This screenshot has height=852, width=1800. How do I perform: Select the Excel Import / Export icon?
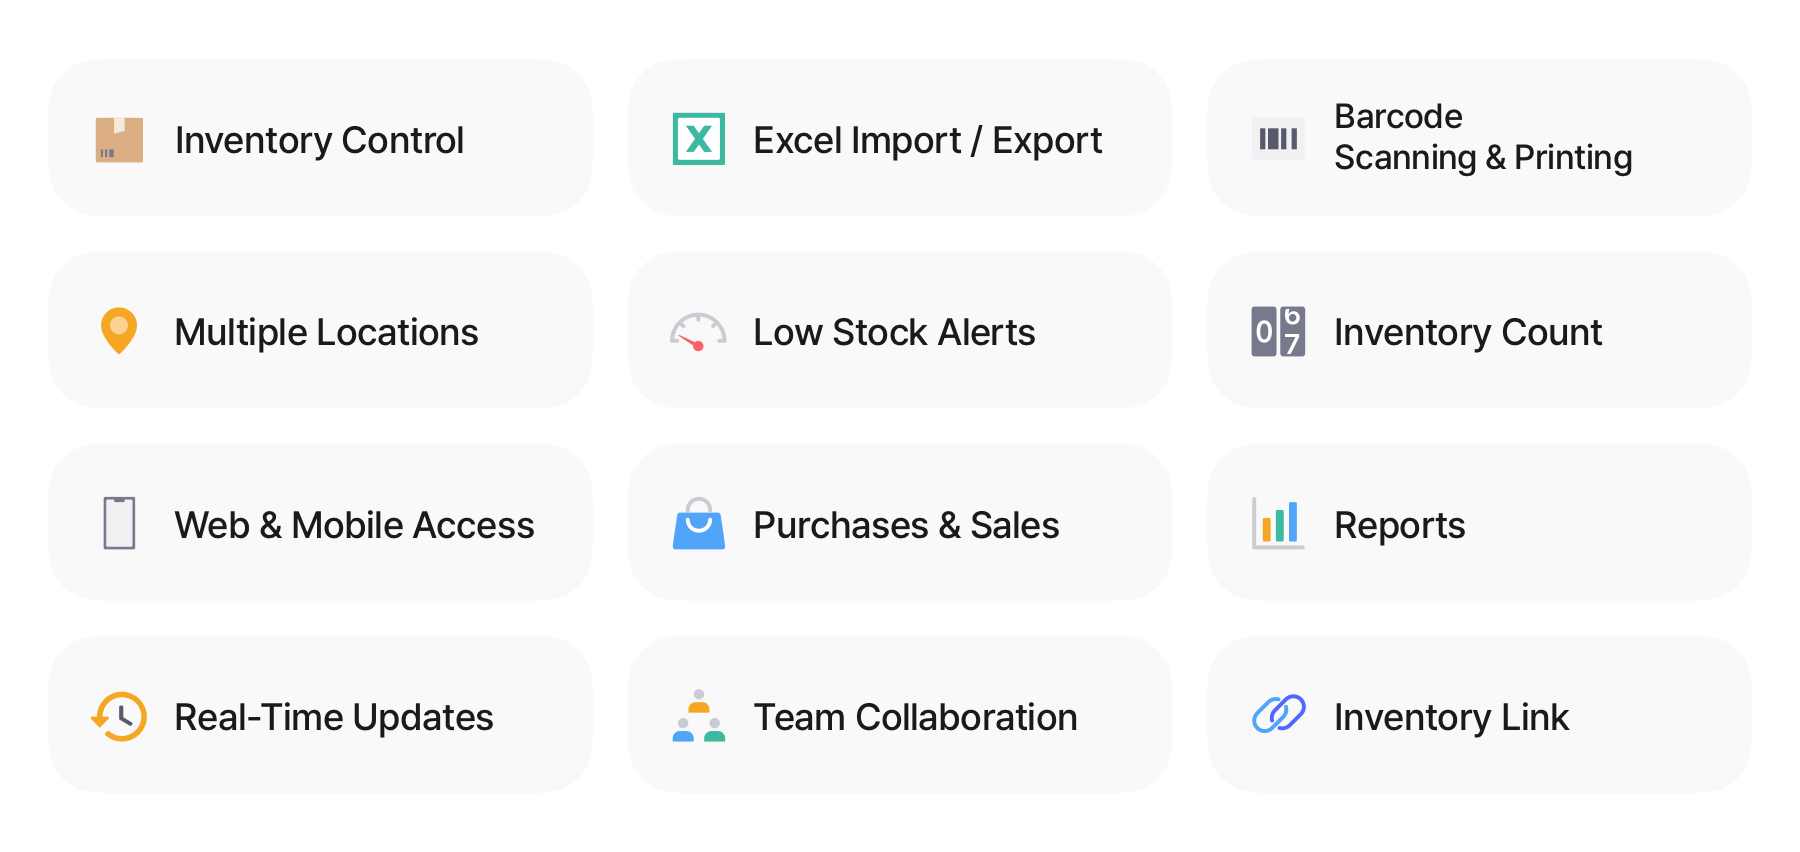pos(699,139)
